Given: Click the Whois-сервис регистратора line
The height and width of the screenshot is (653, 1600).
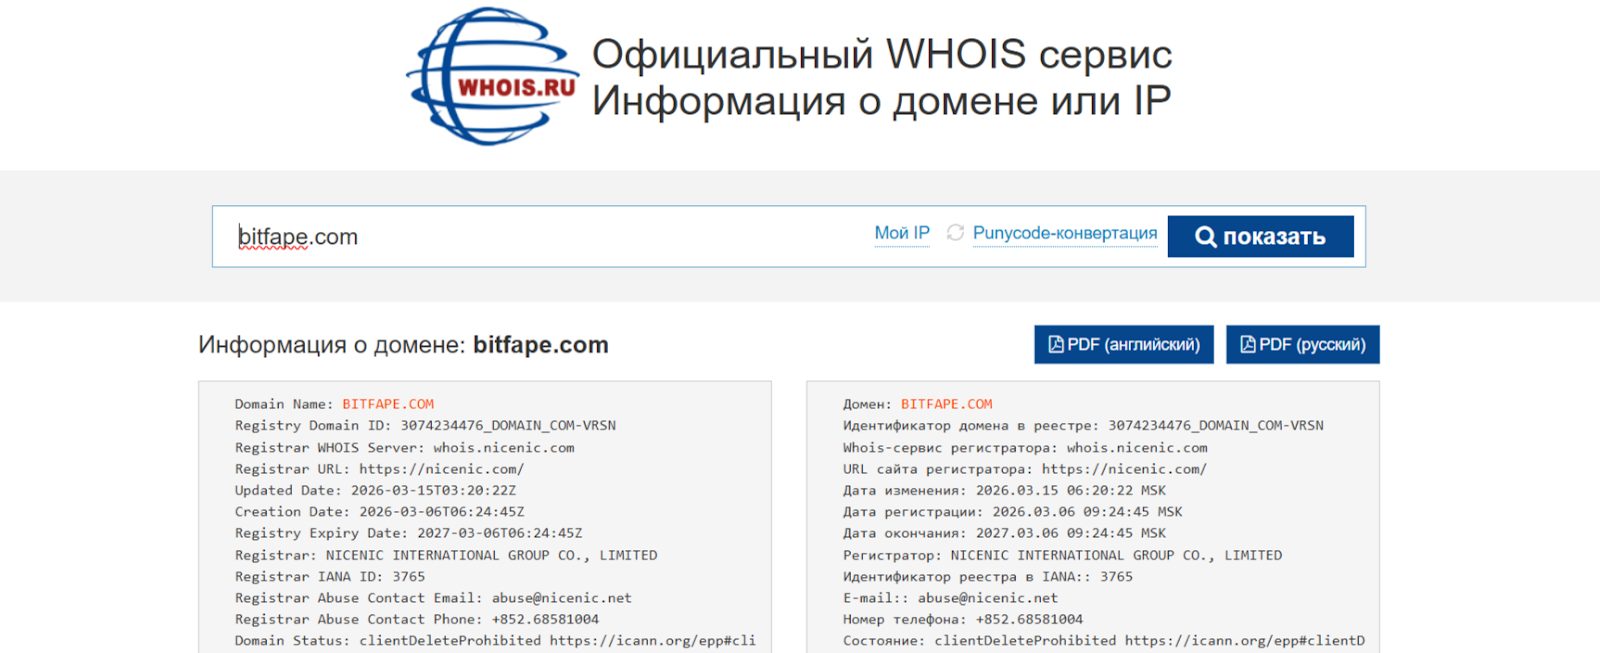Looking at the screenshot, I should tap(1025, 448).
